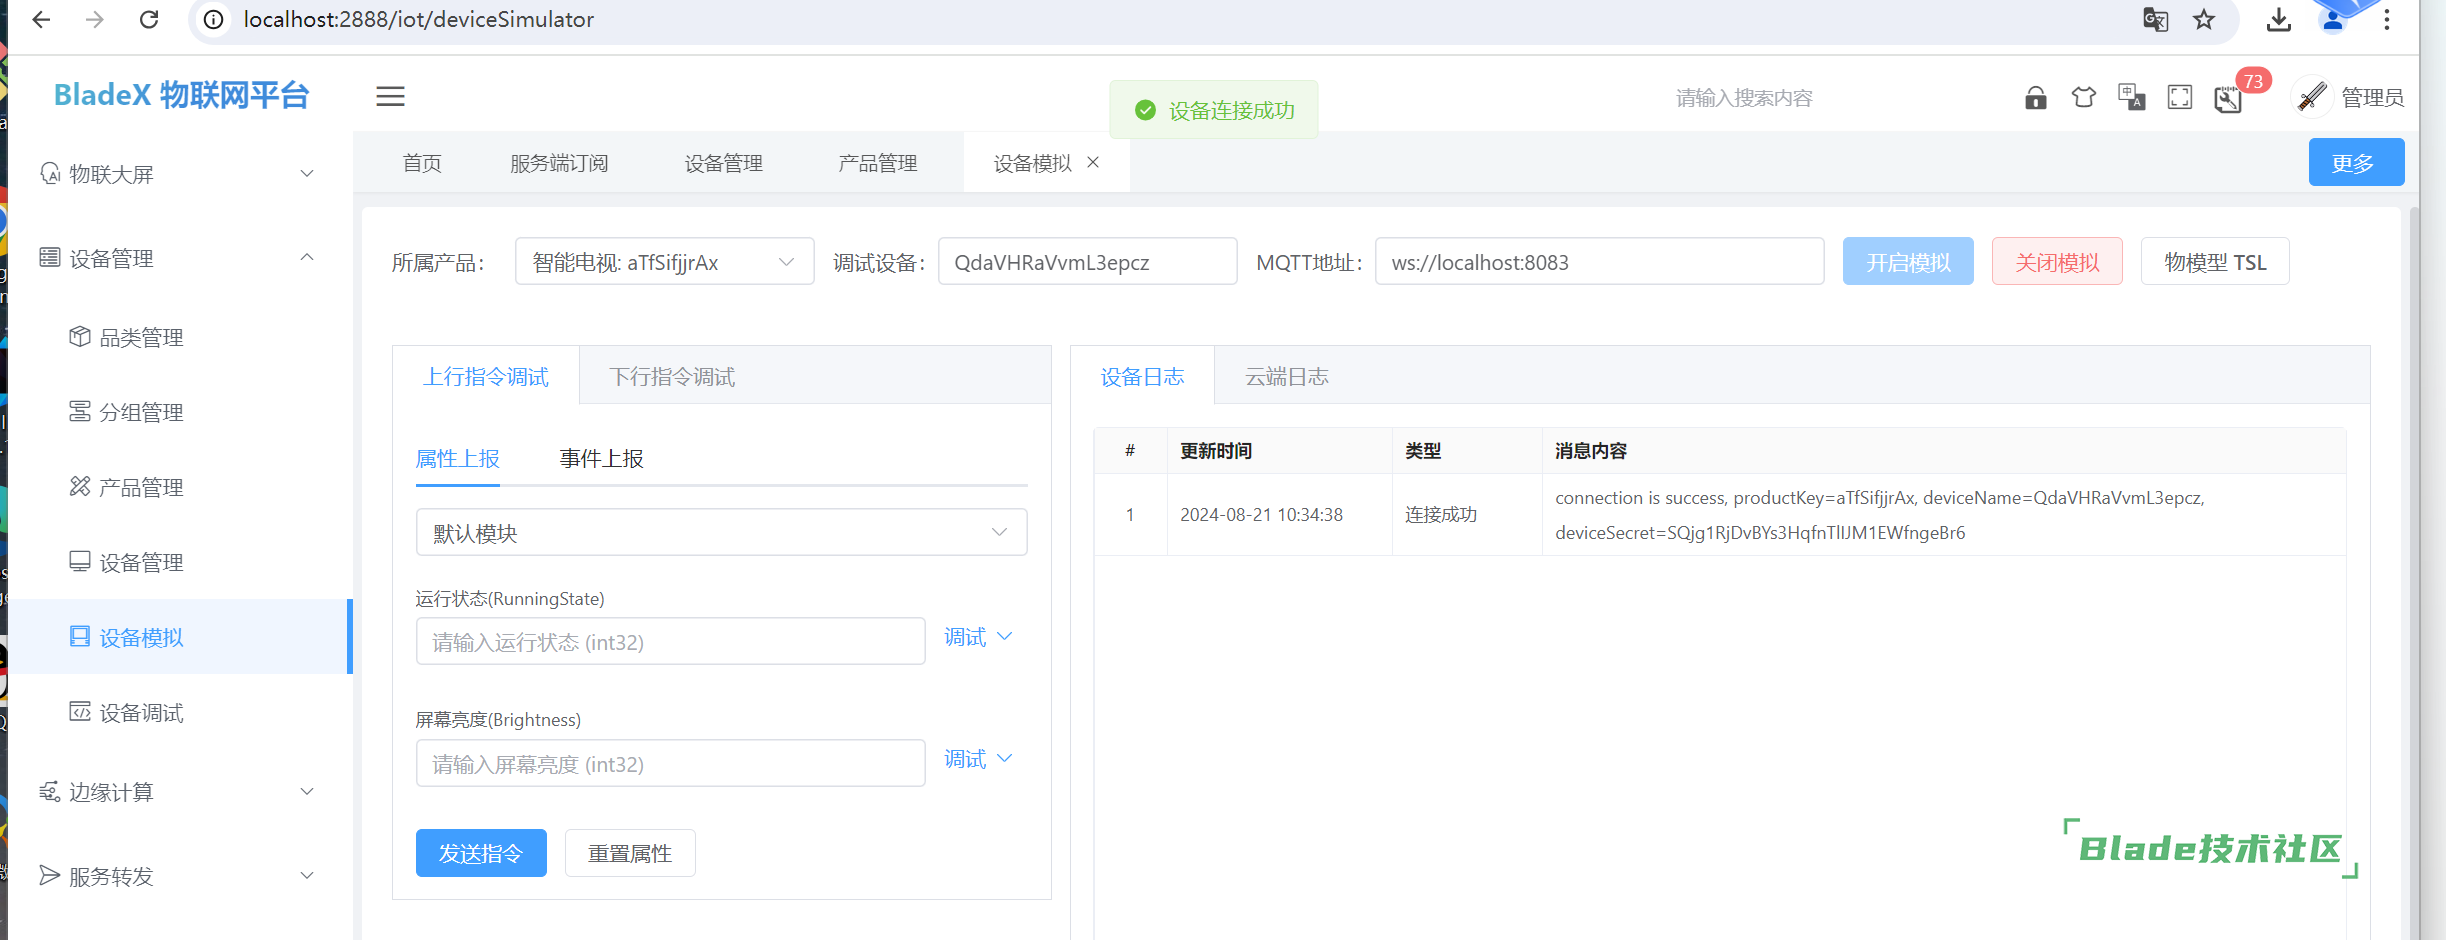Open browser downloads icon

pyautogui.click(x=2279, y=19)
